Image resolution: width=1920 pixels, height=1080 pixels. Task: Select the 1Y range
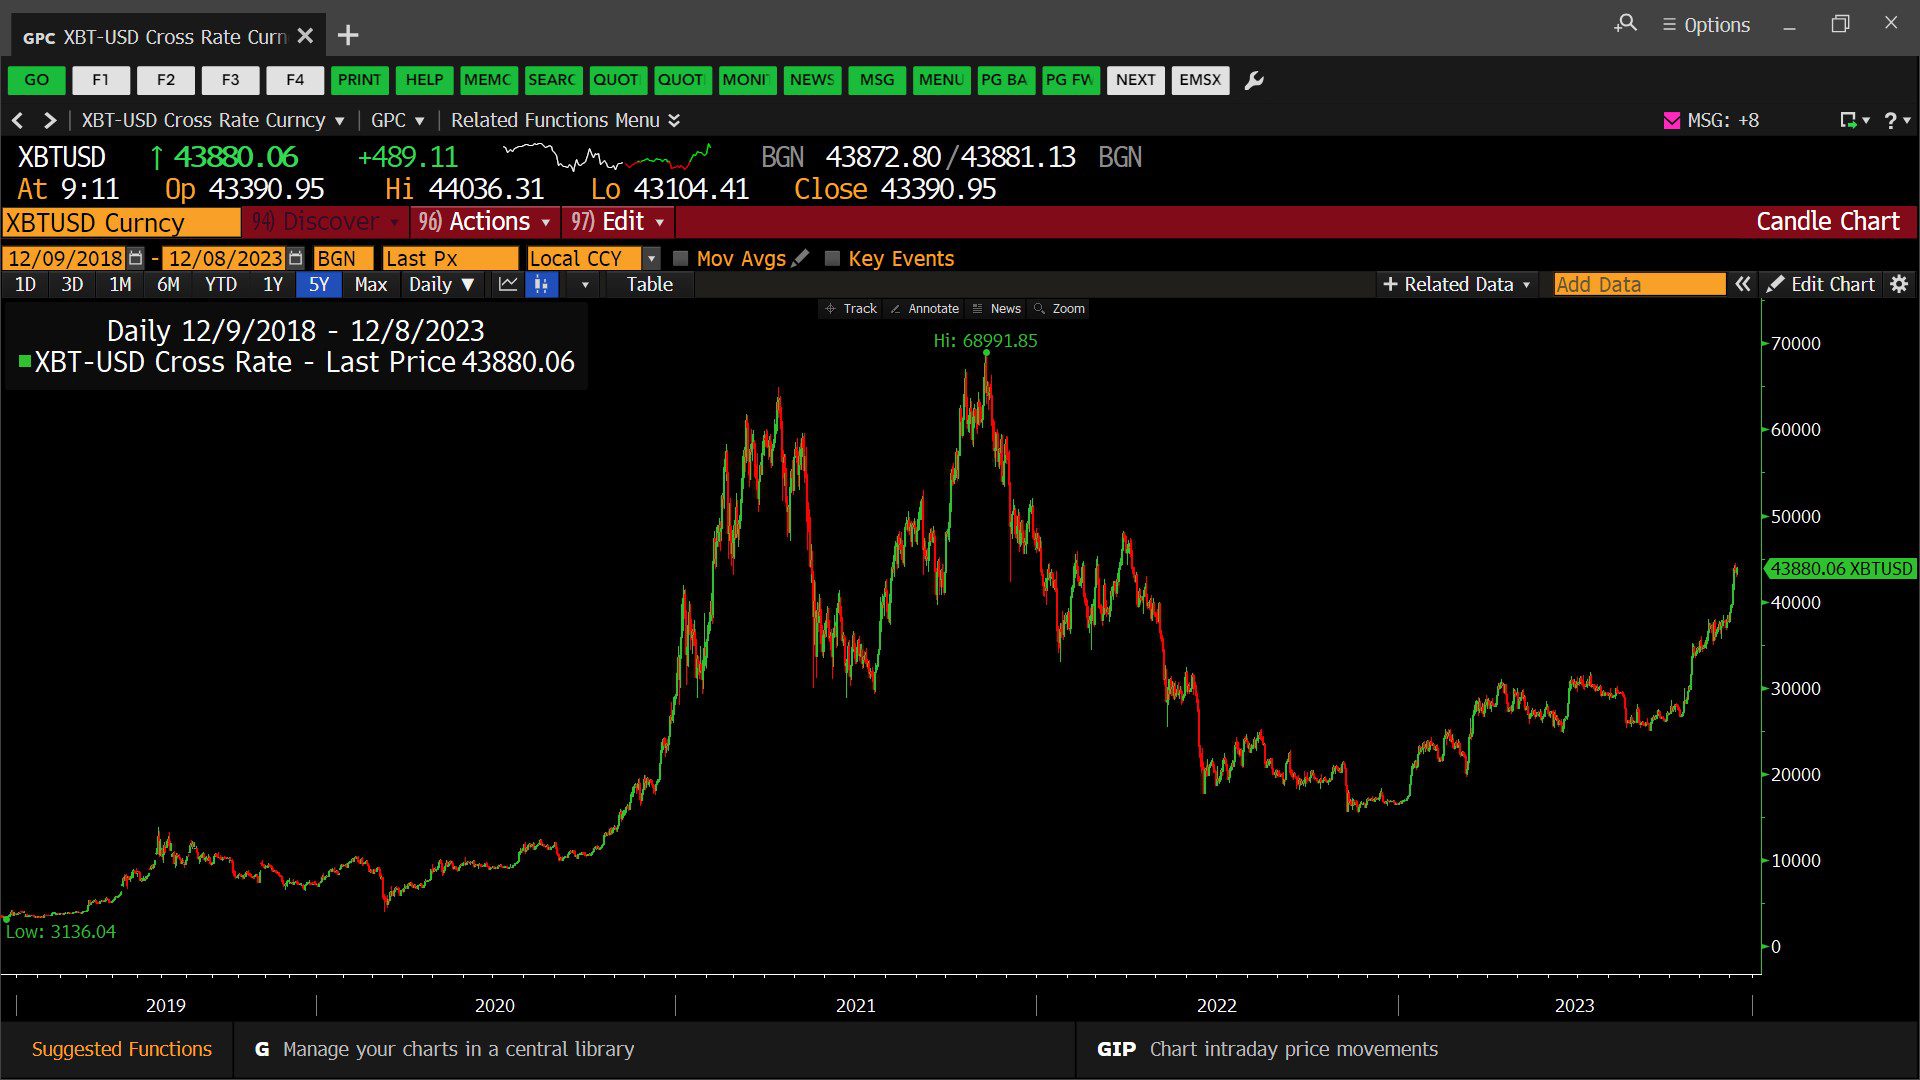click(272, 284)
